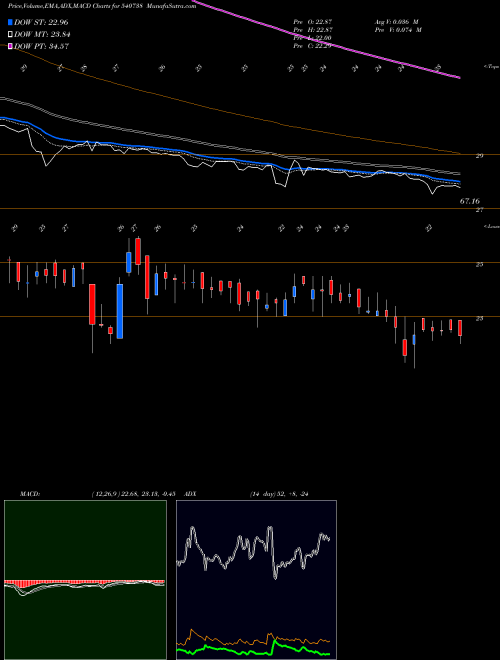Viewport: 500px width, 660px height.
Task: Click the 29 price axis label
Action: [479, 156]
